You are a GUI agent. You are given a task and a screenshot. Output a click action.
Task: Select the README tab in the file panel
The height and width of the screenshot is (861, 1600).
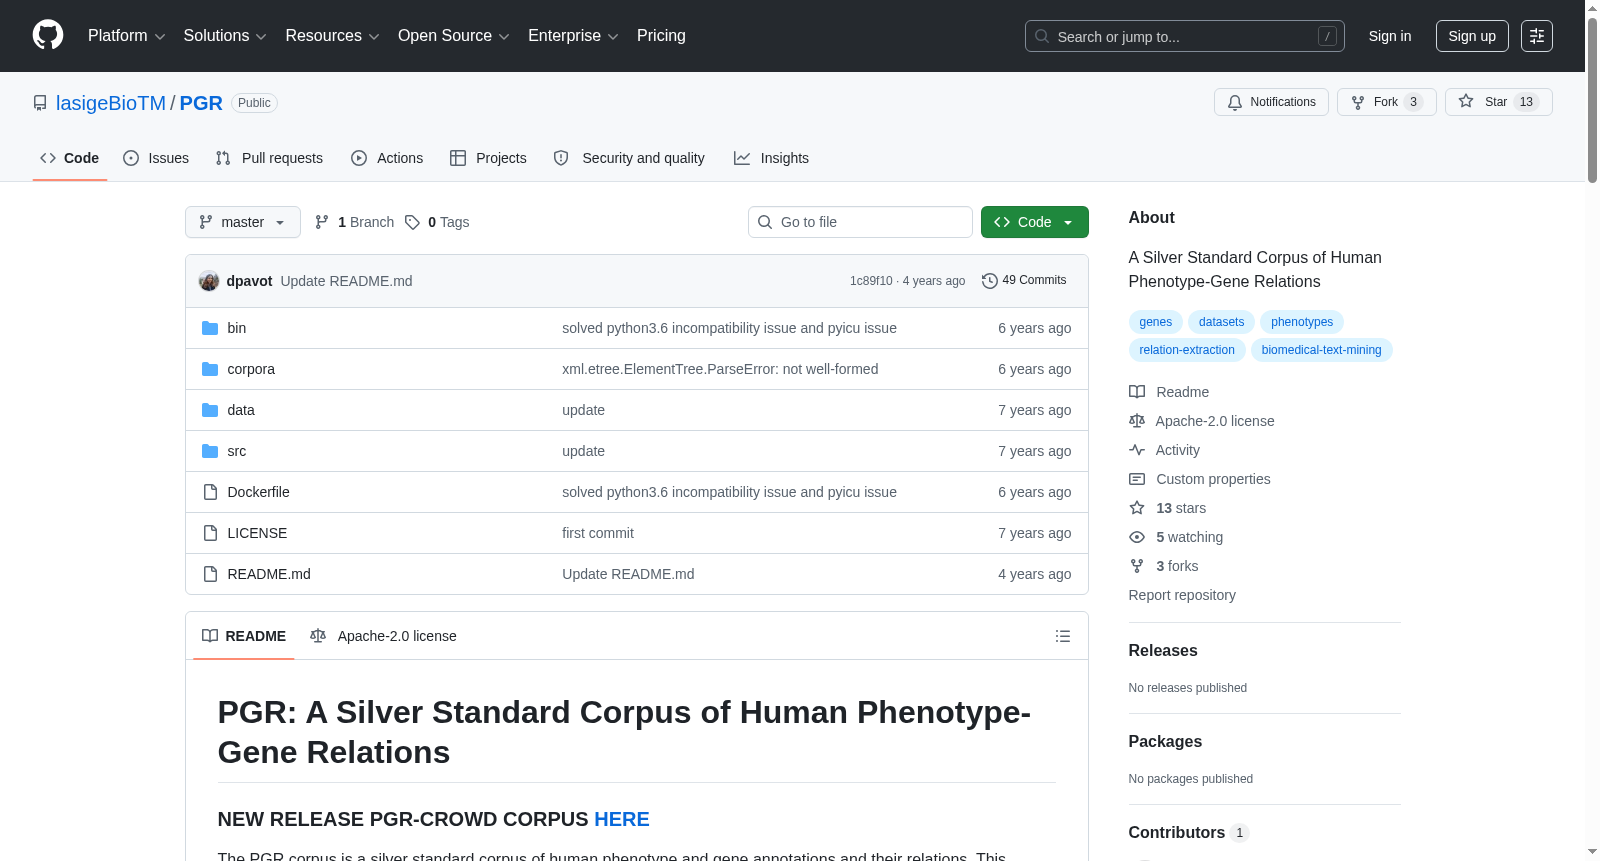point(244,636)
